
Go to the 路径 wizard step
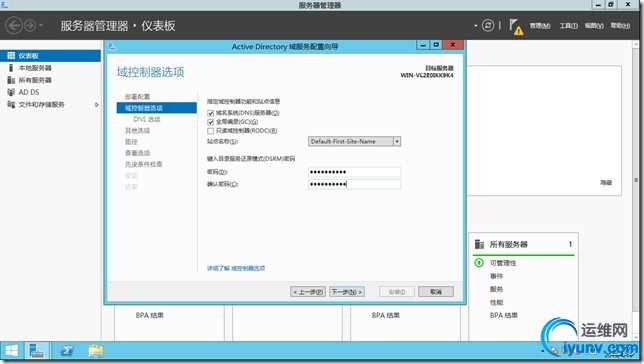click(131, 142)
